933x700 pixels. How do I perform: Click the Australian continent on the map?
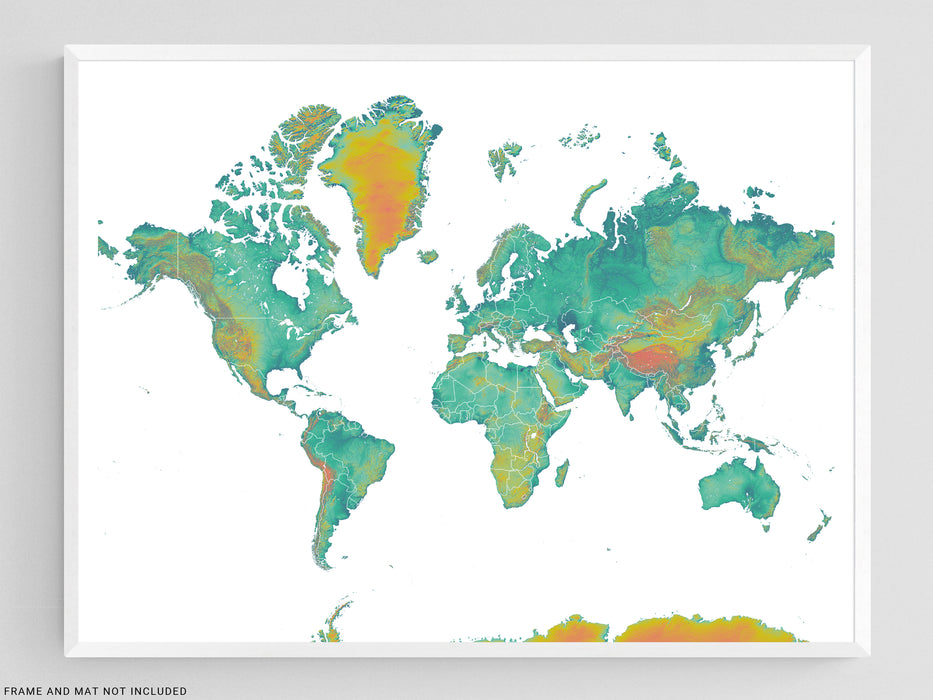(x=739, y=489)
